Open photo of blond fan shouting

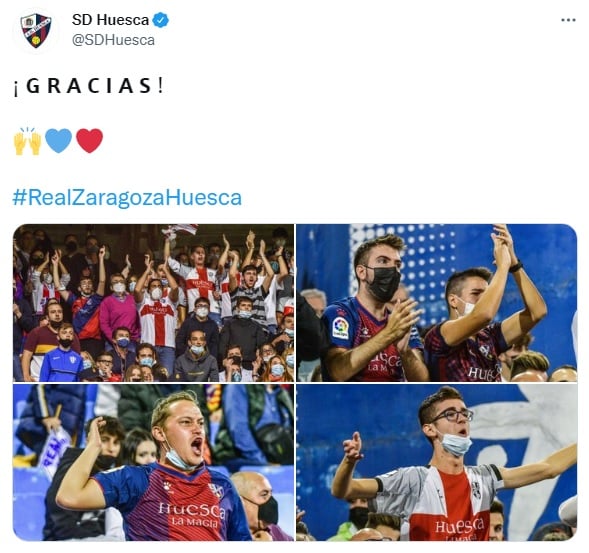pyautogui.click(x=154, y=462)
